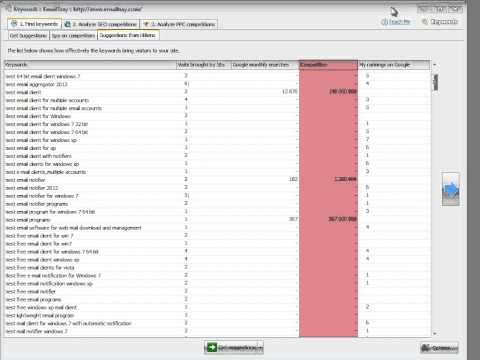
Task: Sort by Visits brought to site column
Action: [203, 65]
